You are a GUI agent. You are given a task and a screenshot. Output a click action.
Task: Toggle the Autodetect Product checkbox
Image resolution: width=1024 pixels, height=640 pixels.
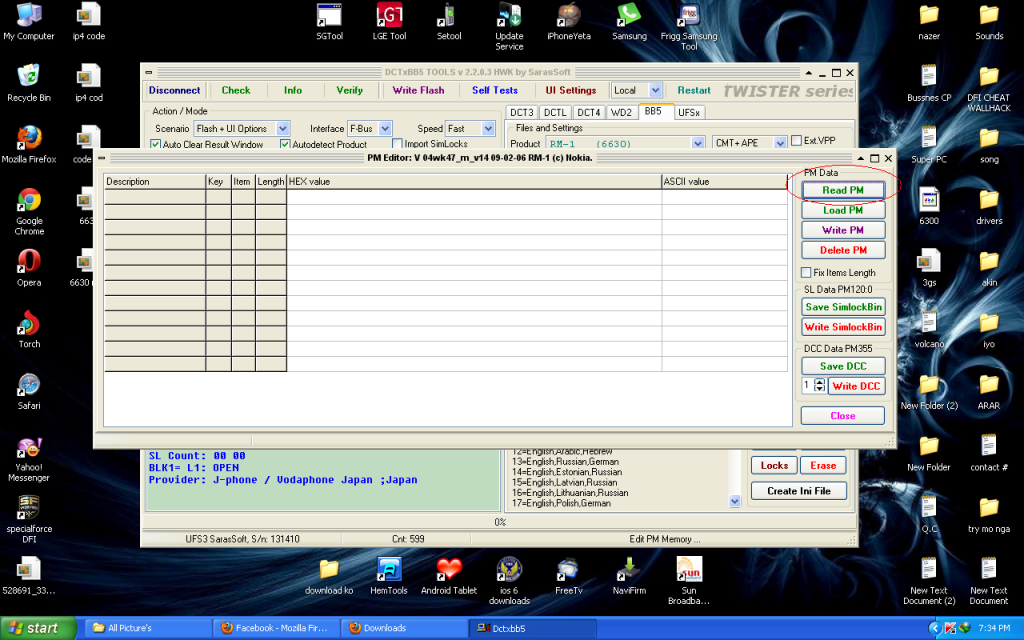tap(285, 145)
